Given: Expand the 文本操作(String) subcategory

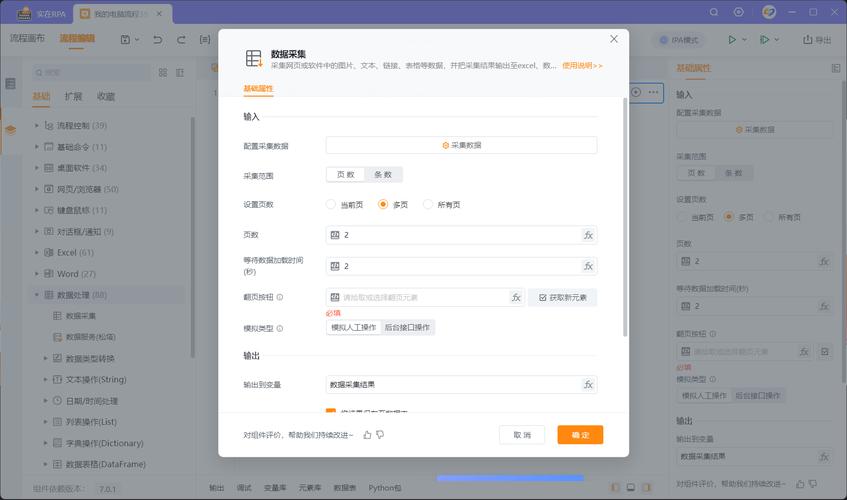Looking at the screenshot, I should pyautogui.click(x=45, y=380).
